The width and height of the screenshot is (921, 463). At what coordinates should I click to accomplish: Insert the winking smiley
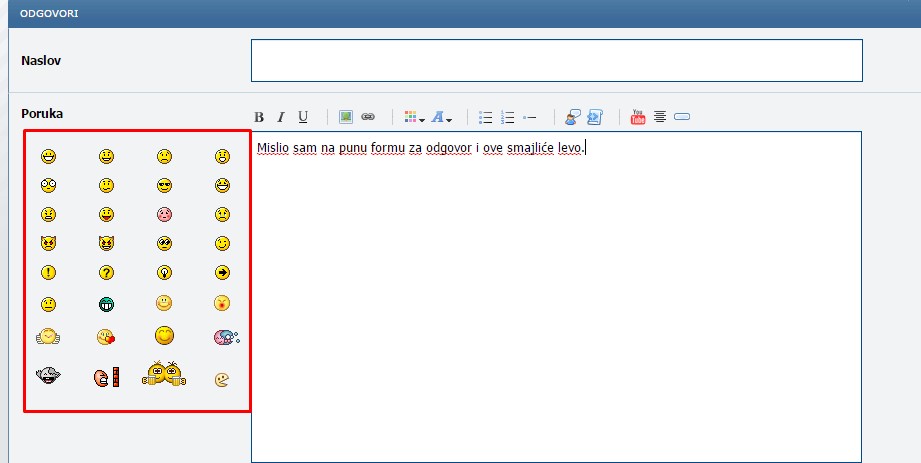[222, 243]
